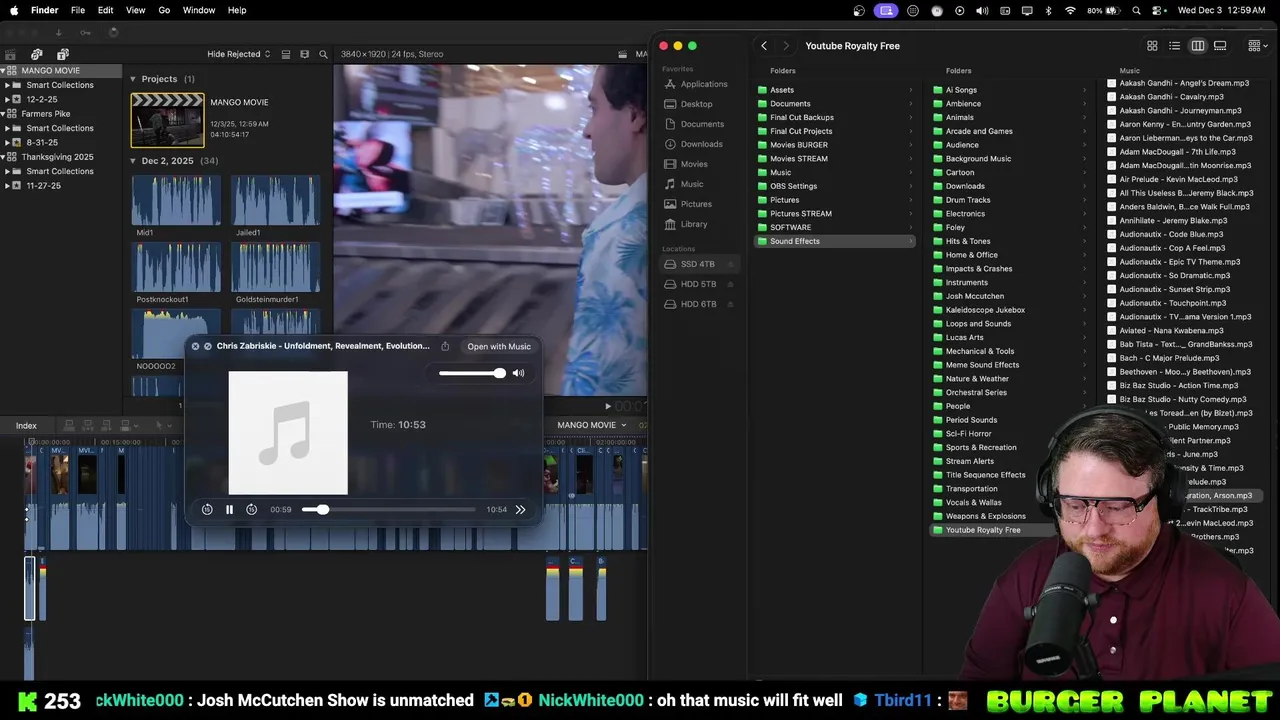The image size is (1280, 720).
Task: Skip forward 15 seconds in preview
Action: click(x=251, y=510)
